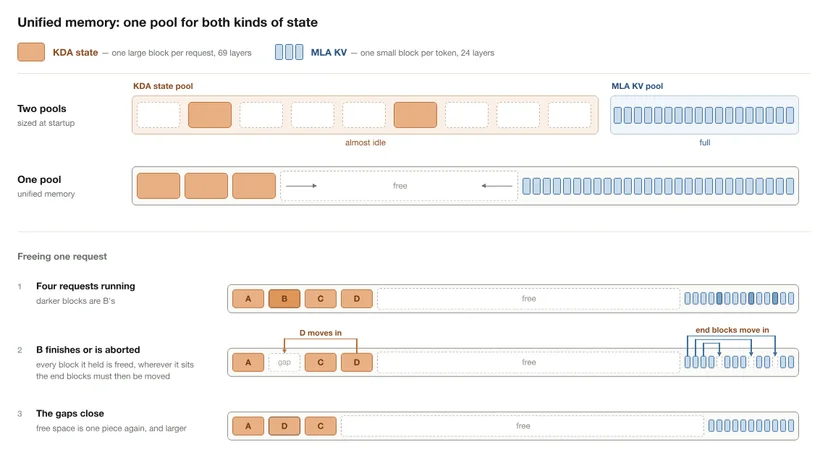This screenshot has height=458, width=828.
Task: Click the 'almost idle' caption
Action: tap(365, 143)
